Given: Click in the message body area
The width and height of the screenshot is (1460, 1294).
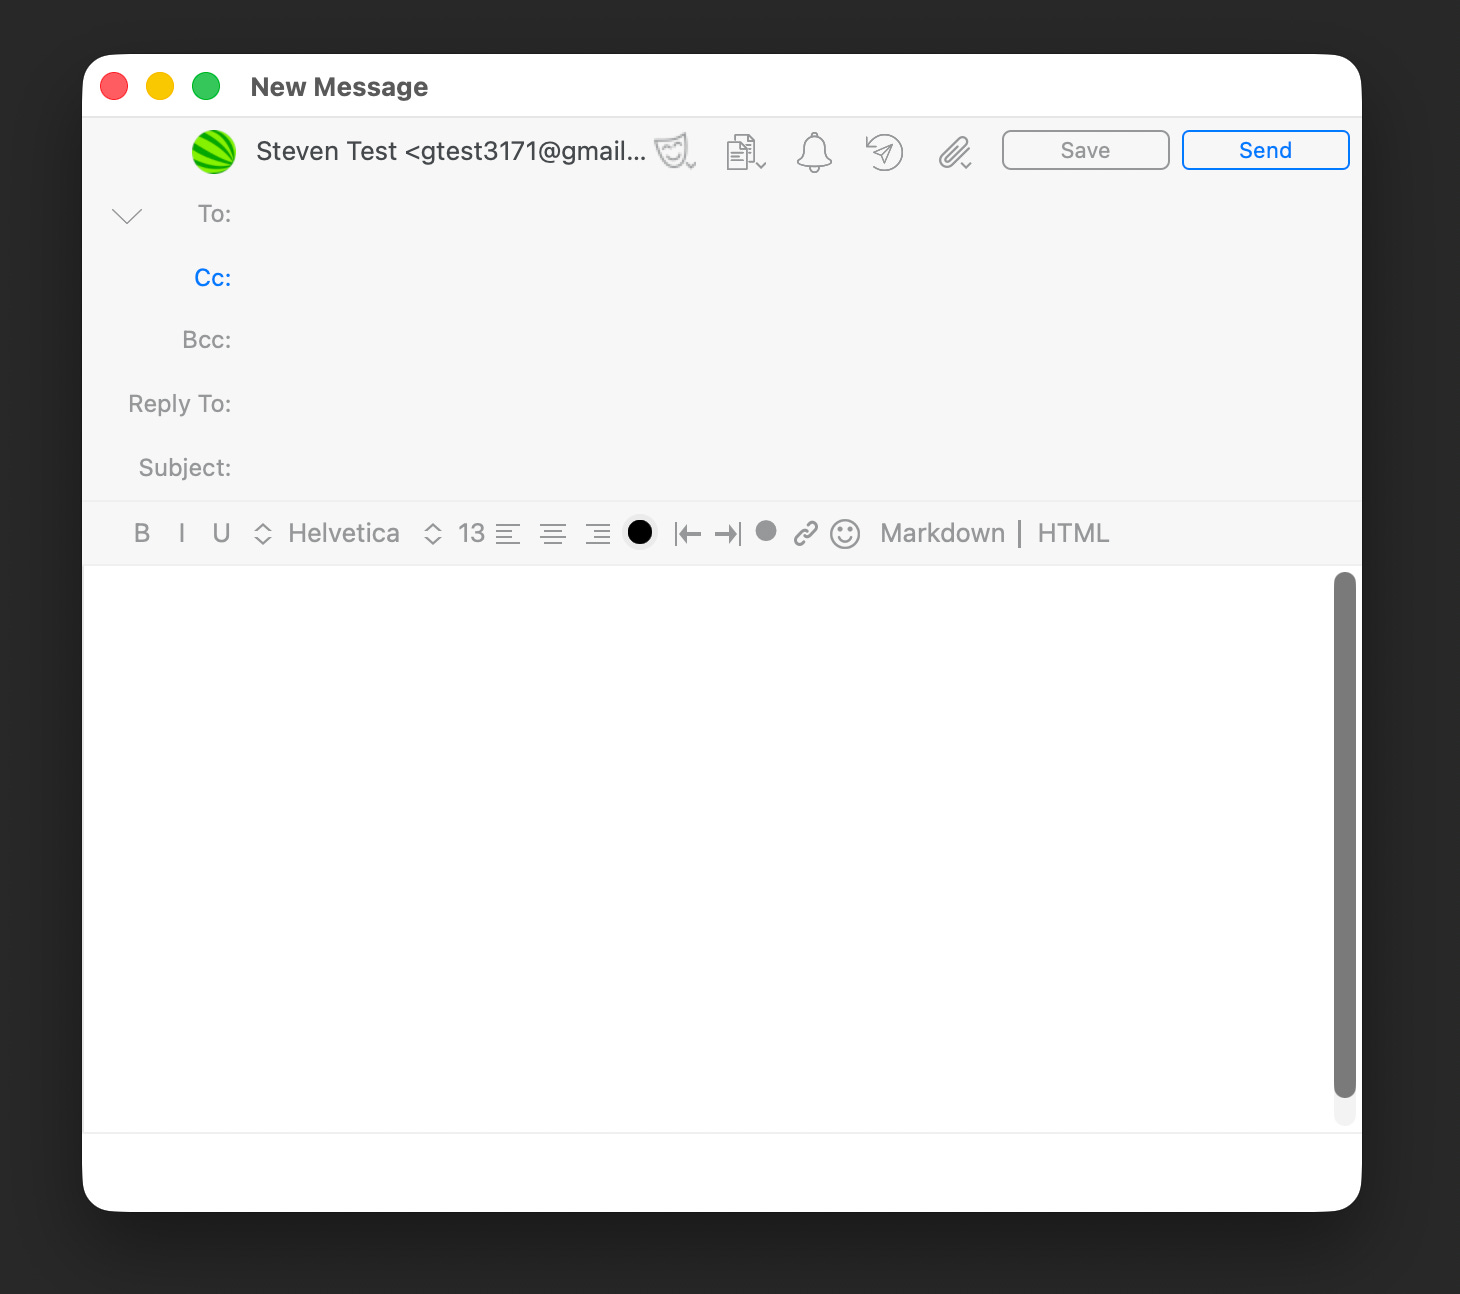Looking at the screenshot, I should tap(707, 848).
